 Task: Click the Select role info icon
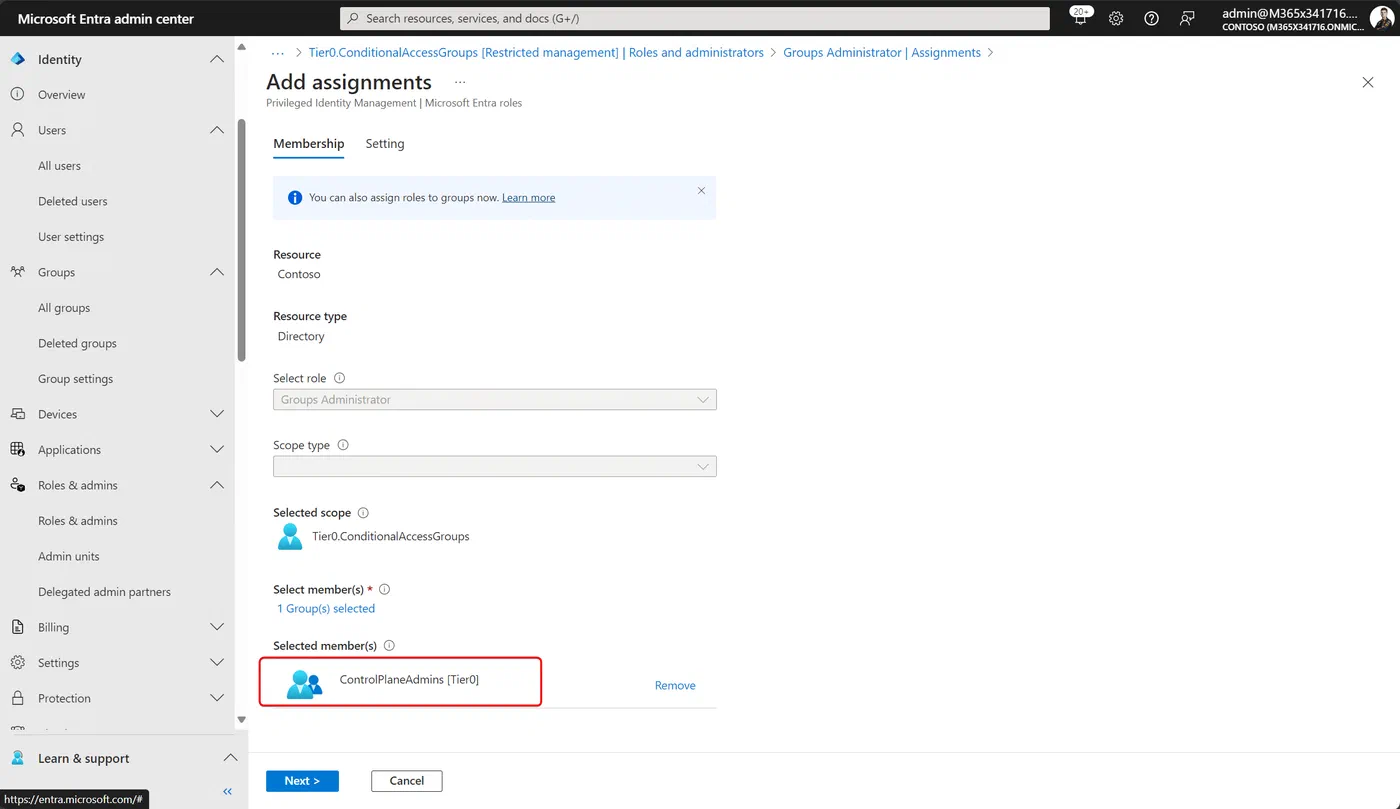339,378
